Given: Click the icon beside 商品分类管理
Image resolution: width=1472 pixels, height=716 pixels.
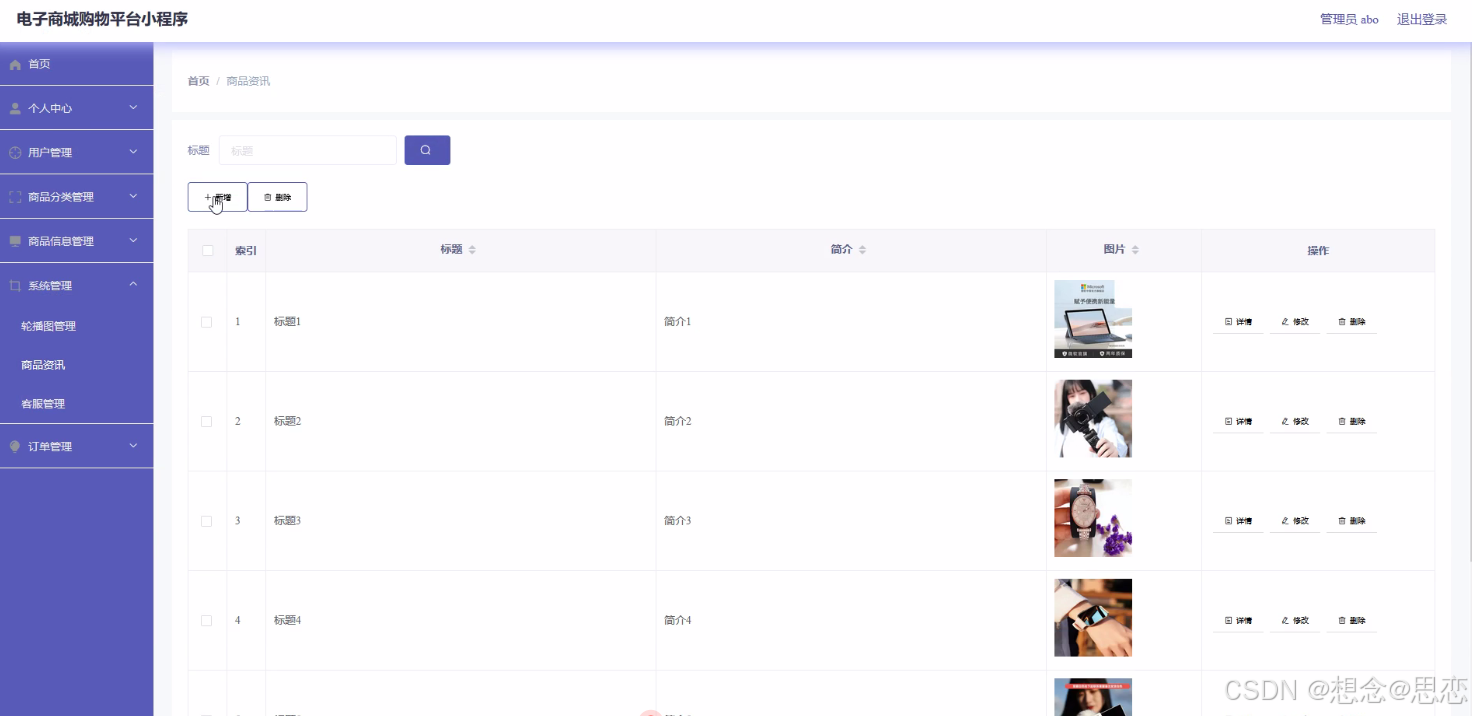Looking at the screenshot, I should (15, 197).
